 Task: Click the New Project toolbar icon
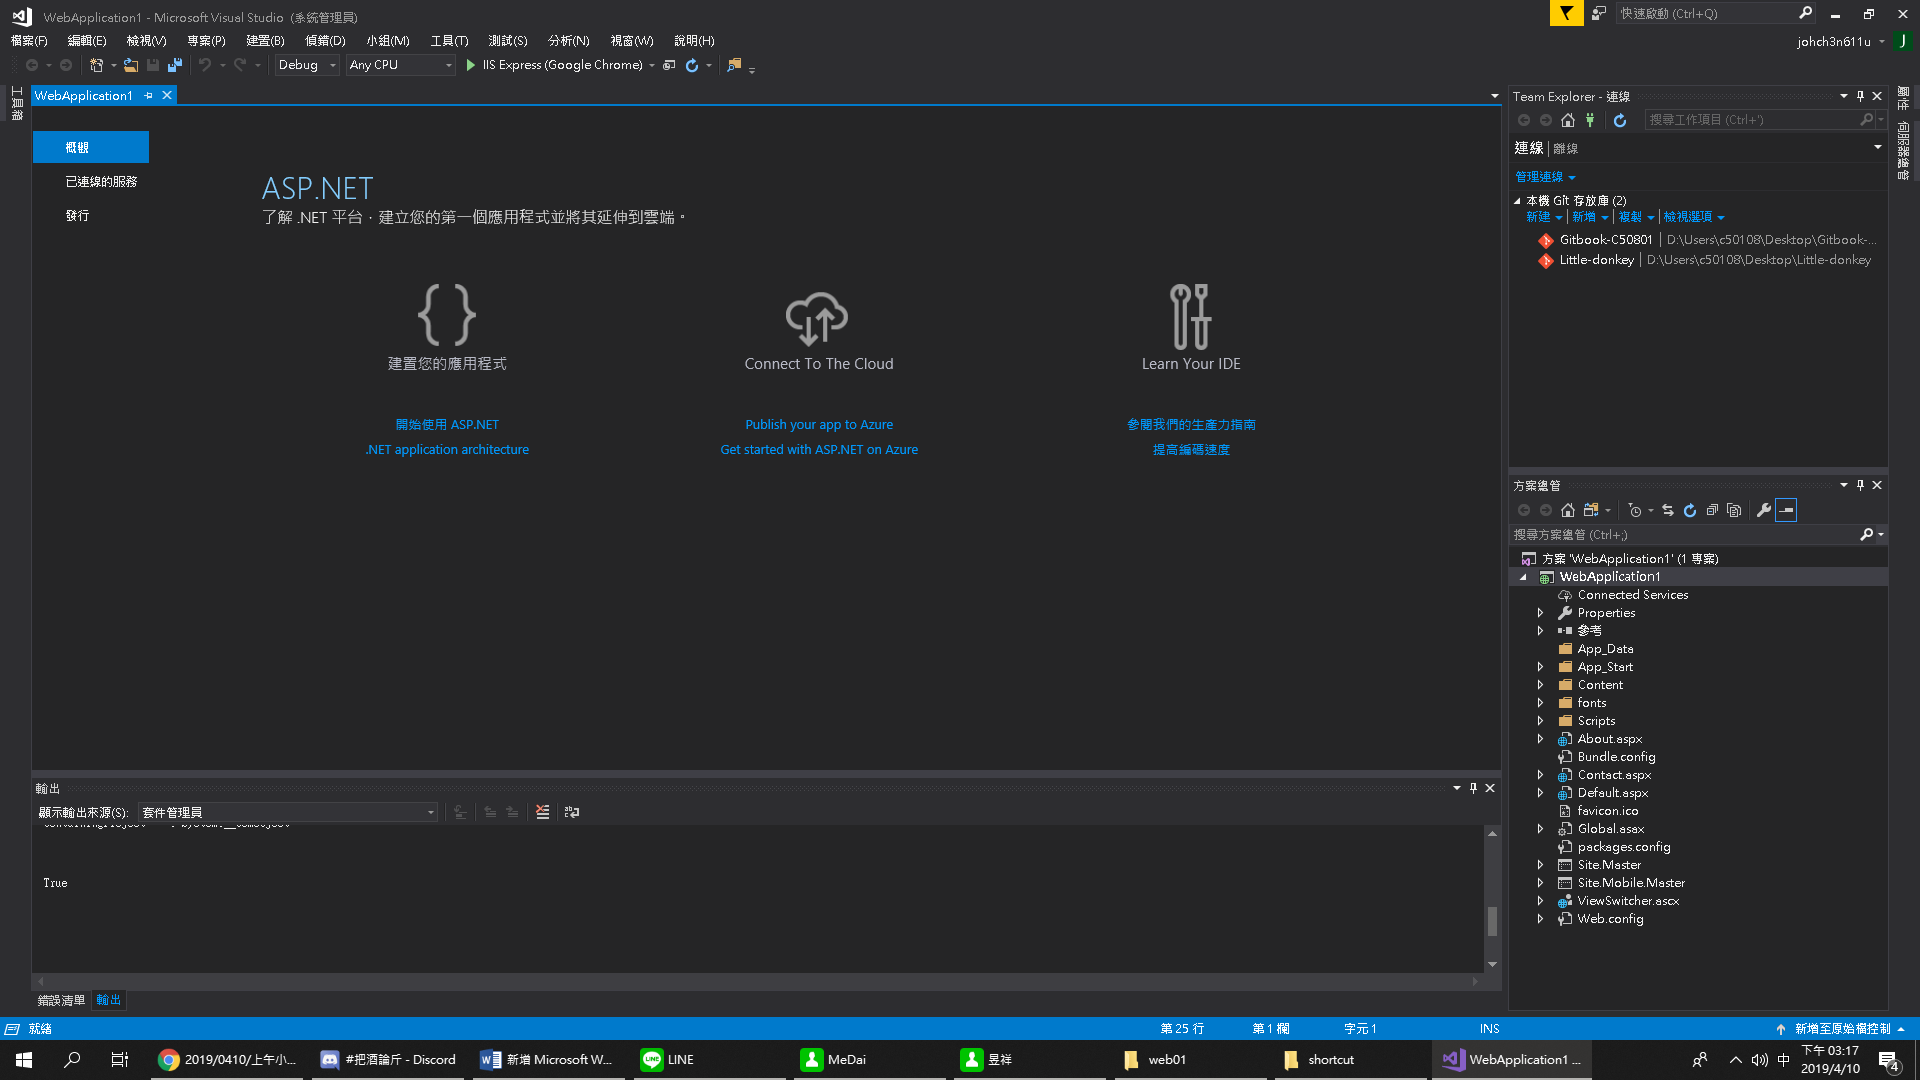(x=96, y=65)
